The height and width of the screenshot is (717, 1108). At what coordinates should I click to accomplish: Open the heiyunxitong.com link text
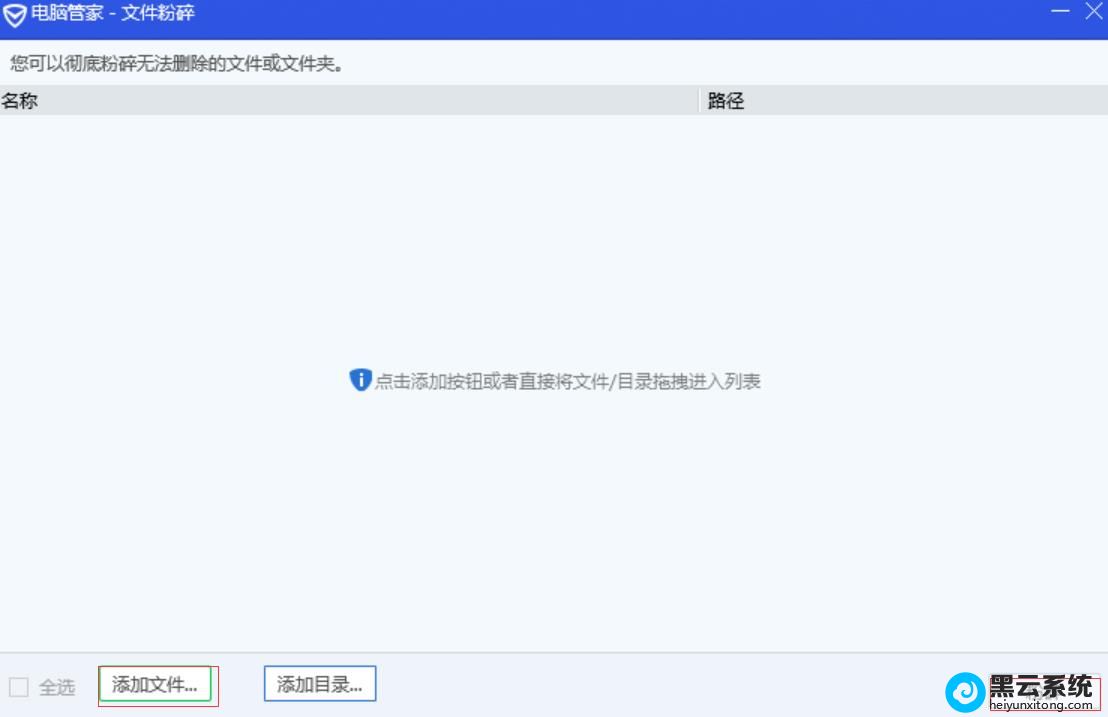click(x=1041, y=705)
